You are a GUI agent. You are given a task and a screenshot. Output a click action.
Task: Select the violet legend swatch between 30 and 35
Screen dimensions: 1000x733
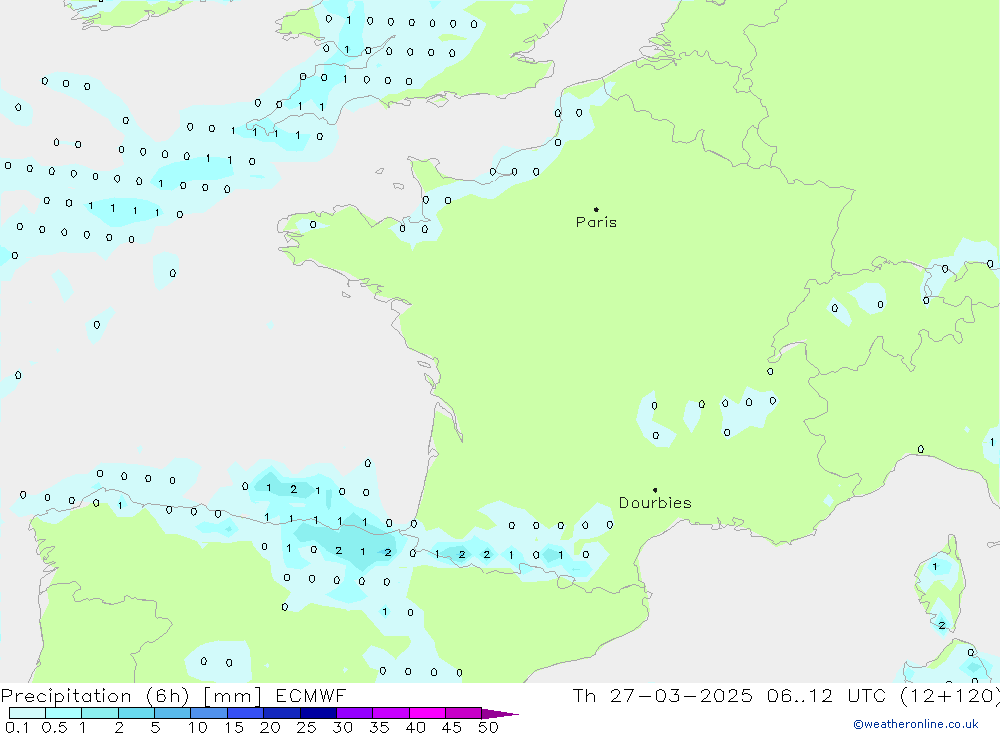[x=355, y=713]
